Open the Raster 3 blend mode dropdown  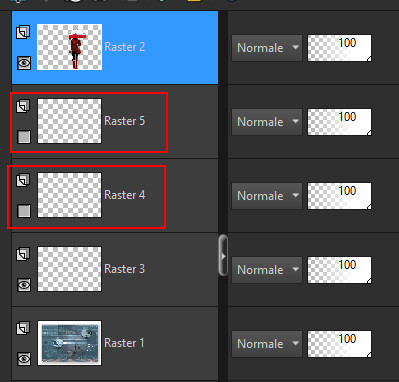click(267, 270)
